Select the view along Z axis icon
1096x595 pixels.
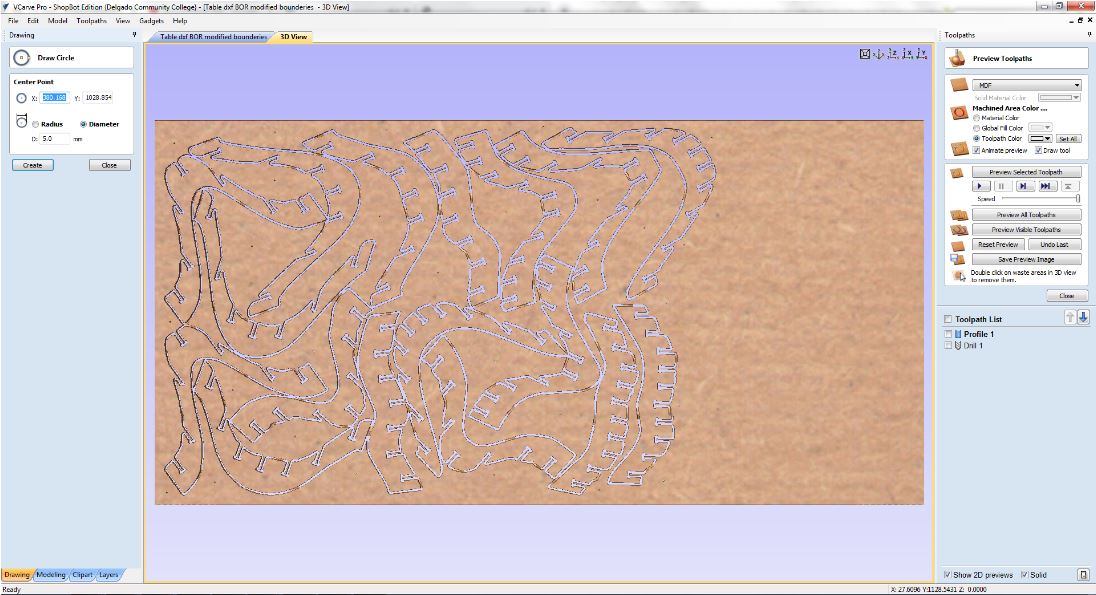(893, 54)
